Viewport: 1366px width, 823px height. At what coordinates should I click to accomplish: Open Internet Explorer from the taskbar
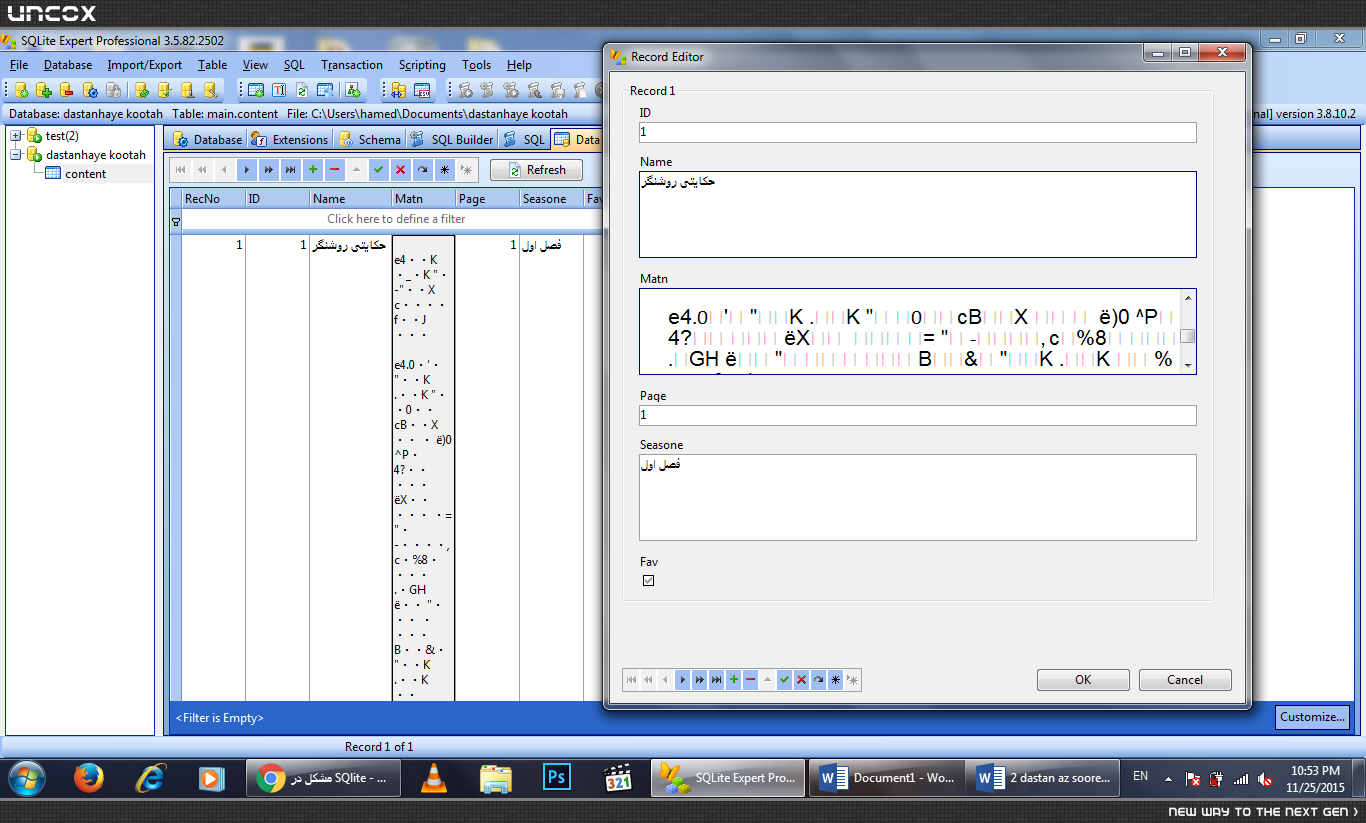[150, 778]
